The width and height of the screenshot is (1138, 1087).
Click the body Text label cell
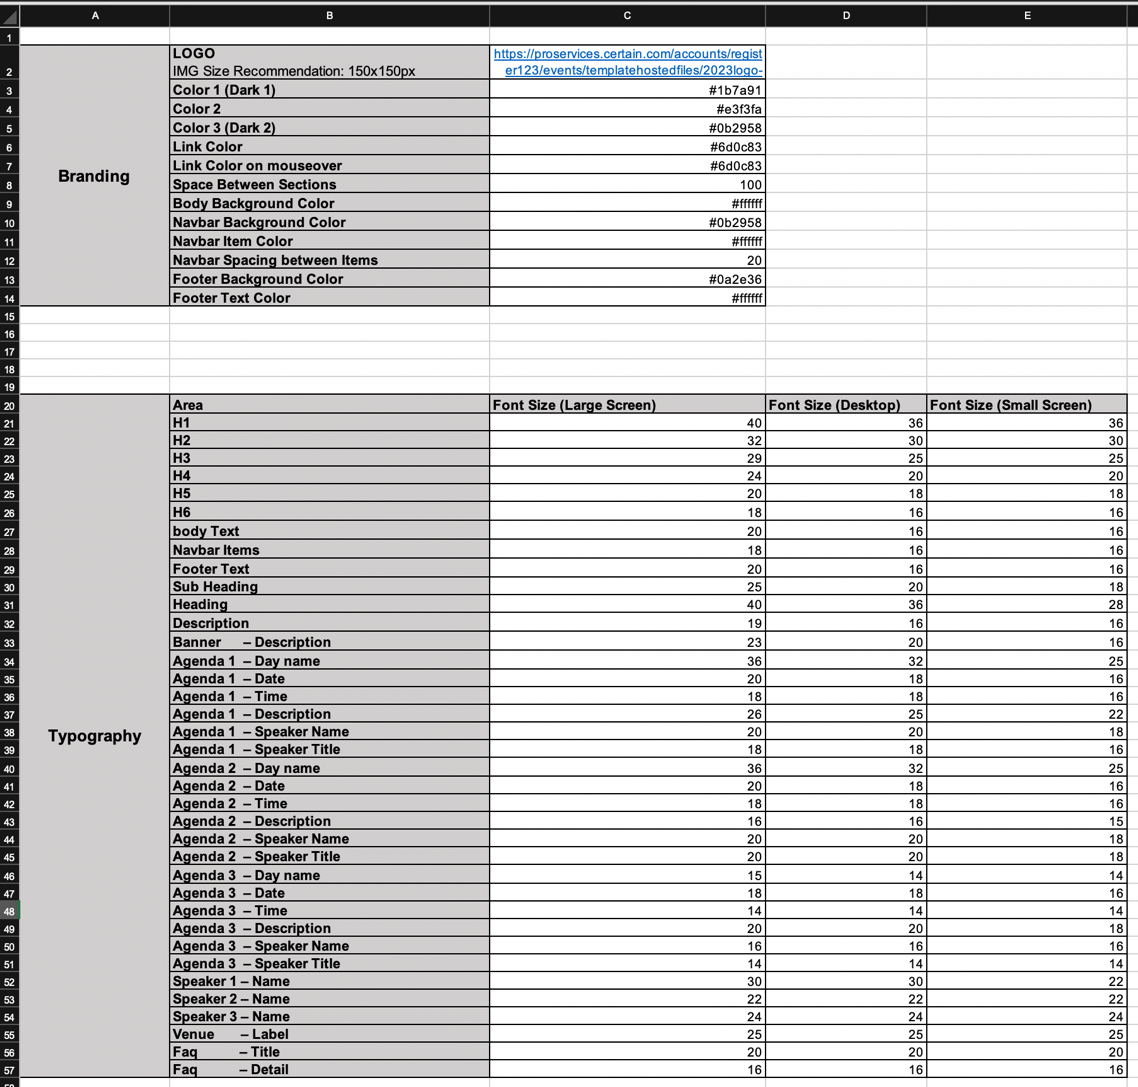click(329, 531)
